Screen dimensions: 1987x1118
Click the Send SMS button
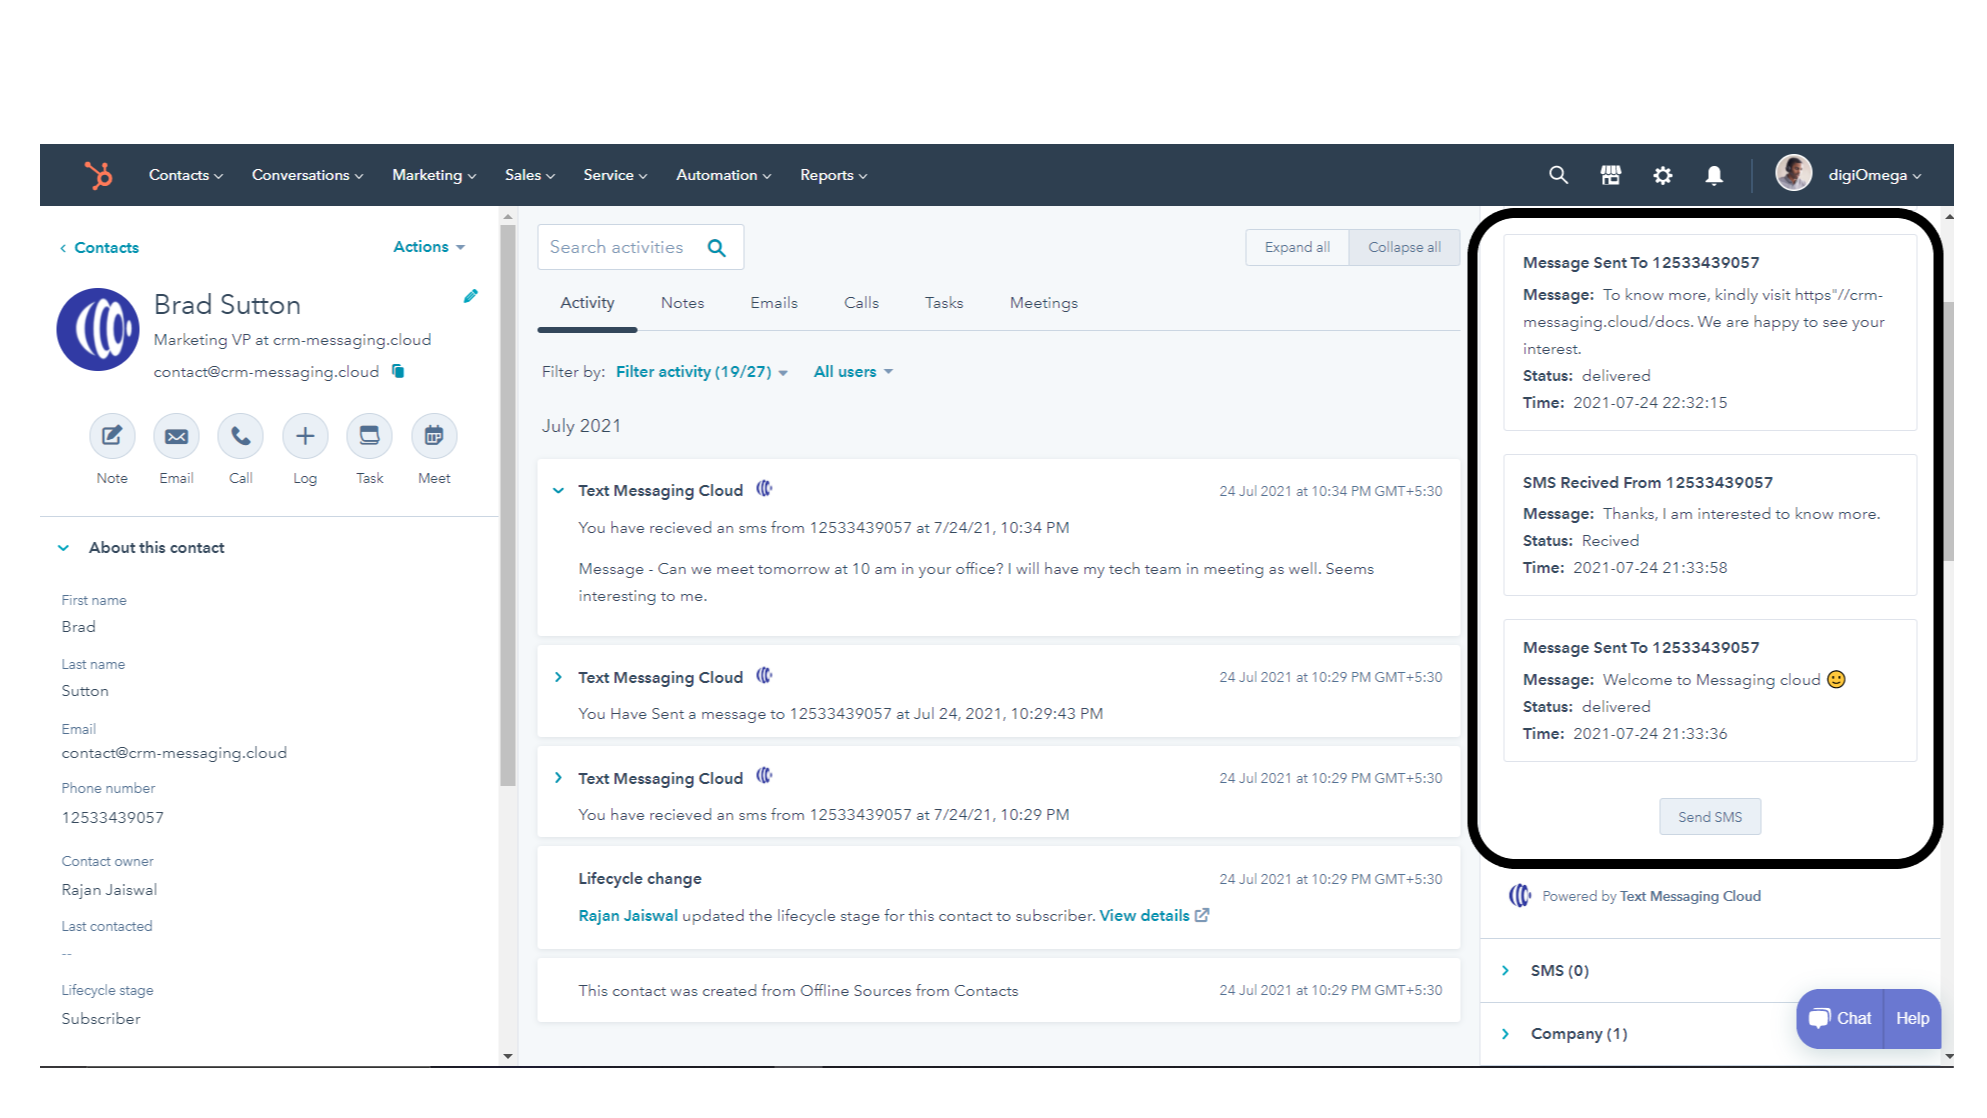(1710, 817)
